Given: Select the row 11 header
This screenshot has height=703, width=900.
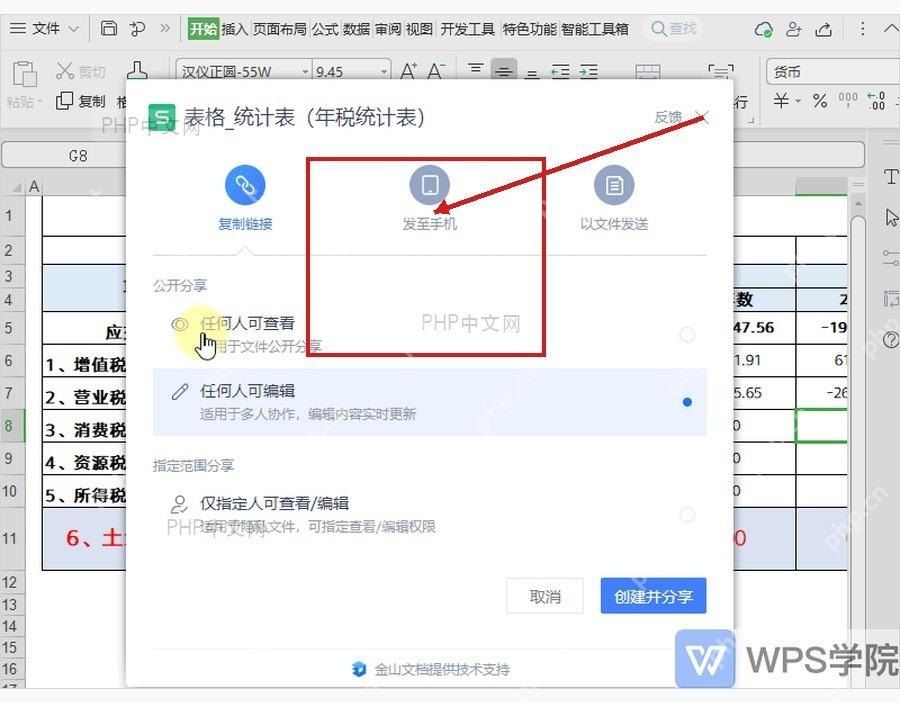Looking at the screenshot, I should pyautogui.click(x=11, y=538).
